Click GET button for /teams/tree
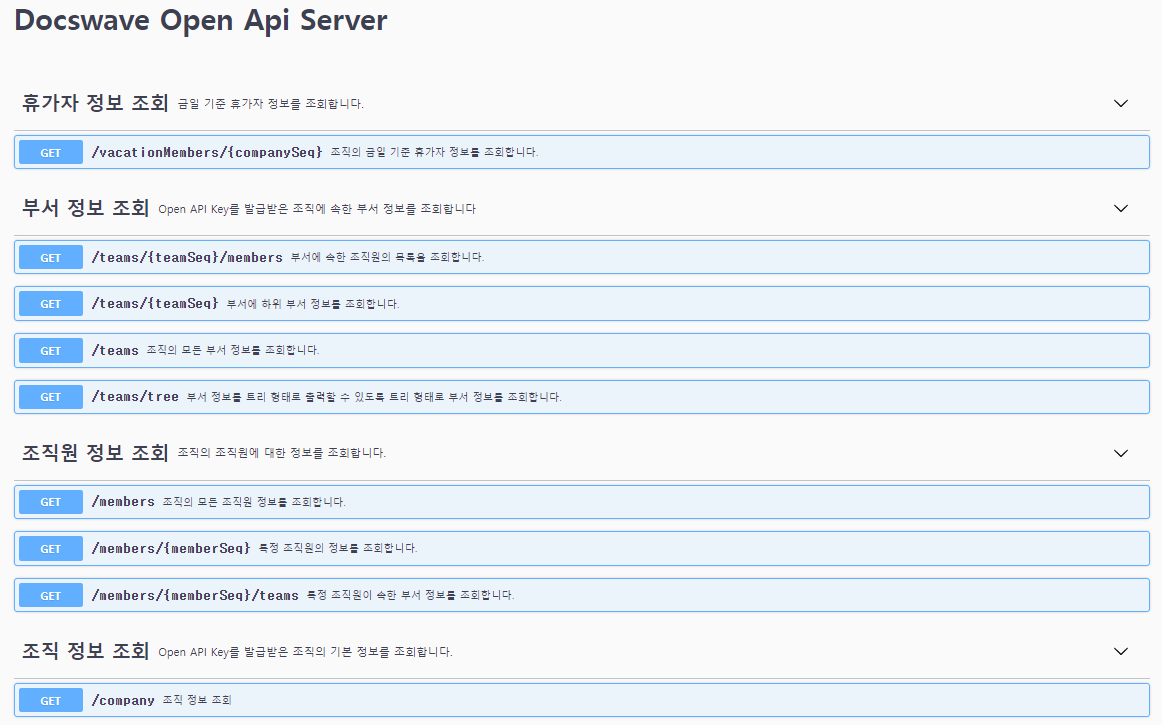Viewport: 1162px width, 725px height. (51, 397)
